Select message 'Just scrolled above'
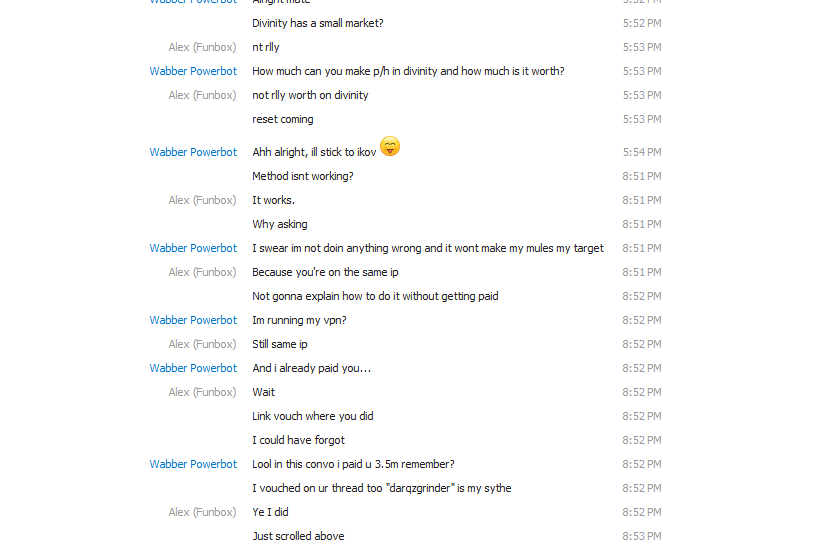825x547 pixels. tap(298, 536)
